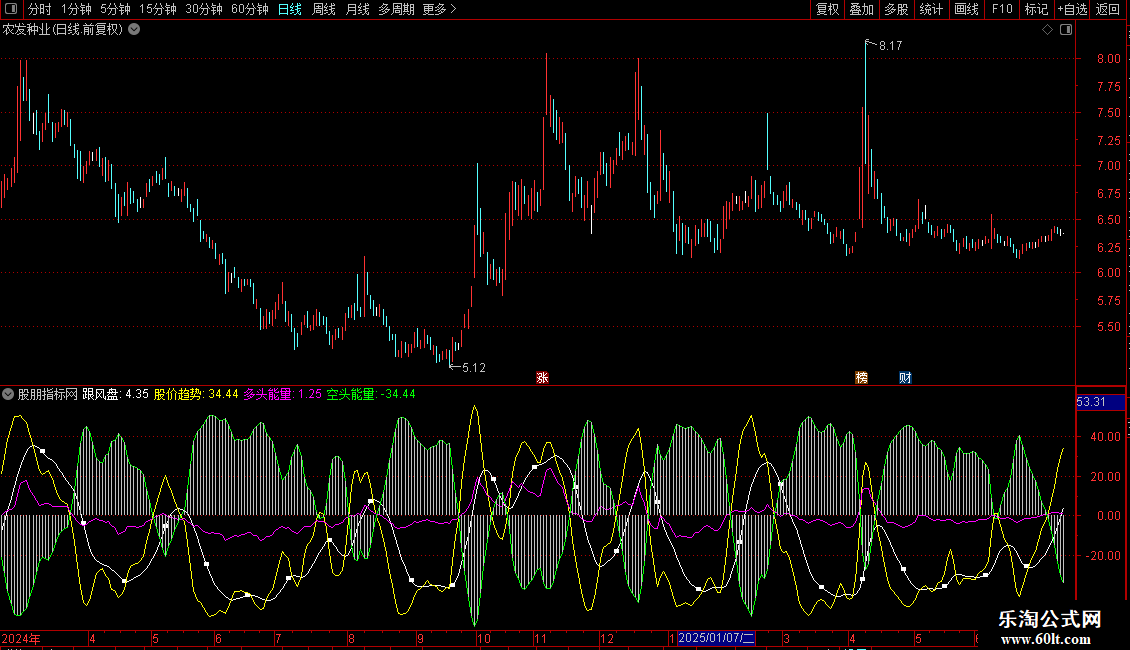Click the 多头能量 indicator label

point(282,394)
